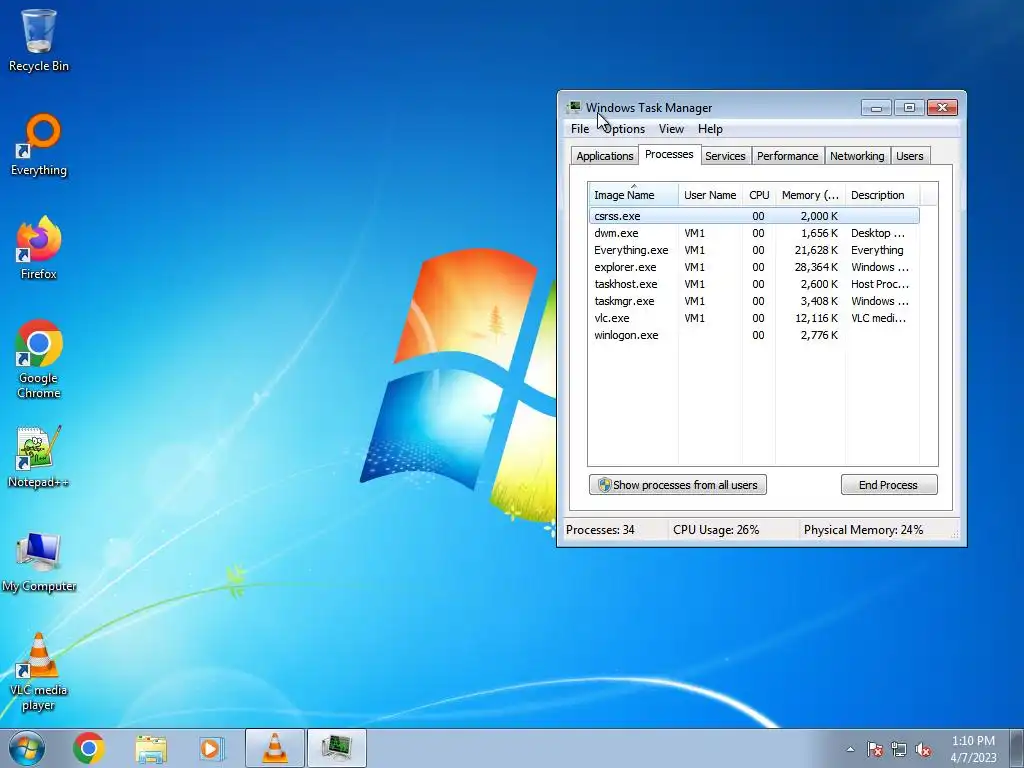Open the Options menu
The width and height of the screenshot is (1024, 768).
pyautogui.click(x=624, y=129)
